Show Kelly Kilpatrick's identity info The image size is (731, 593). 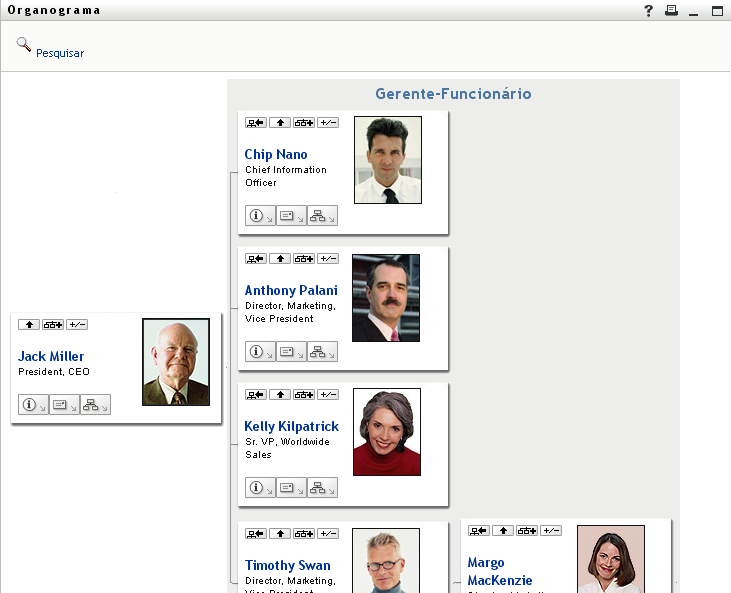click(260, 488)
